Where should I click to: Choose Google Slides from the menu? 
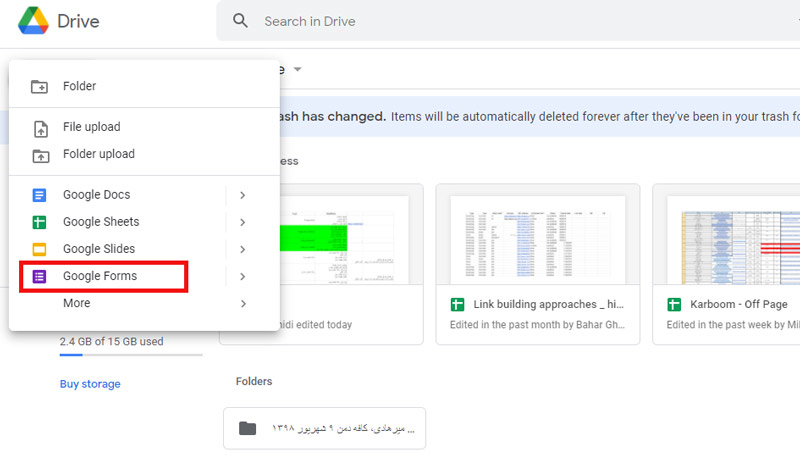pos(99,249)
